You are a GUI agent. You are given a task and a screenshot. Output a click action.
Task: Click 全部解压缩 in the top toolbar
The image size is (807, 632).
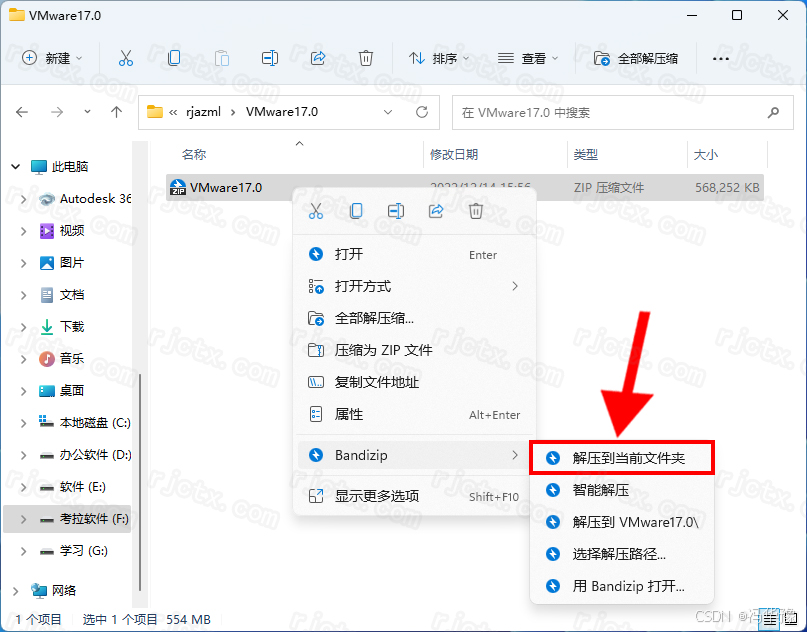coord(636,58)
